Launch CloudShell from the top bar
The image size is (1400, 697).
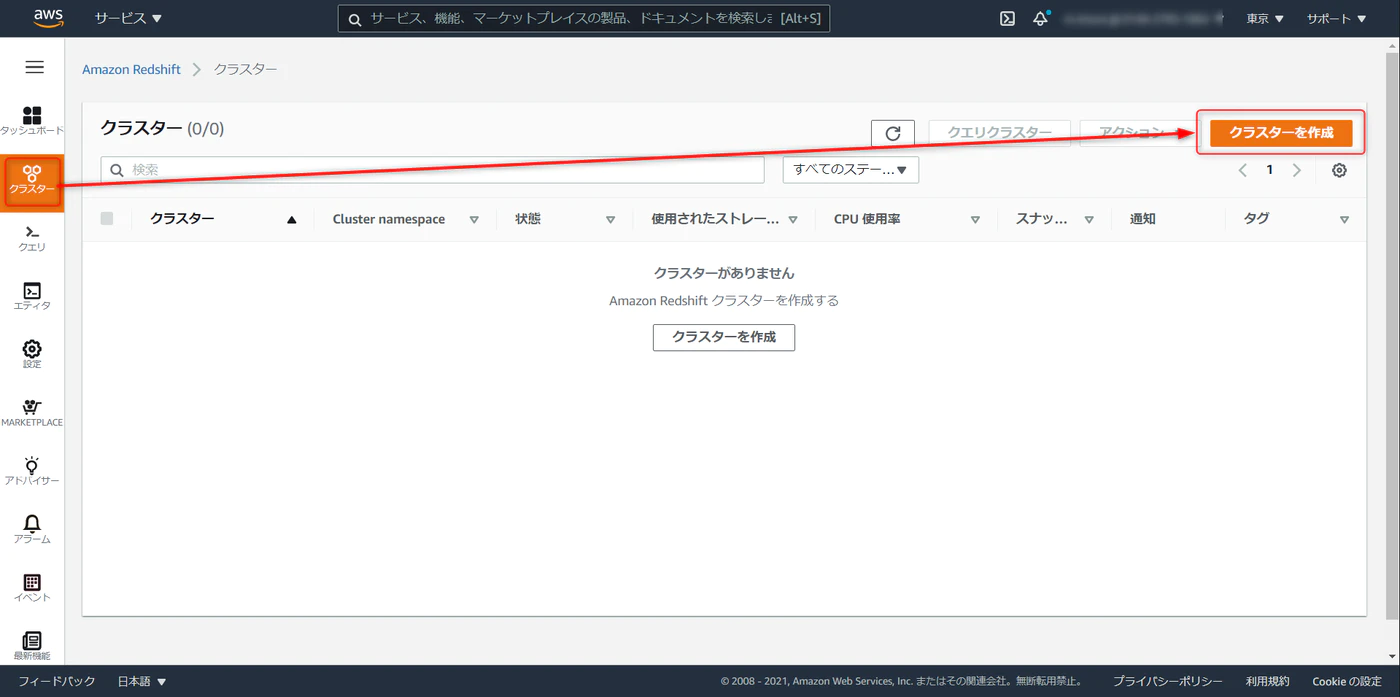(1007, 18)
